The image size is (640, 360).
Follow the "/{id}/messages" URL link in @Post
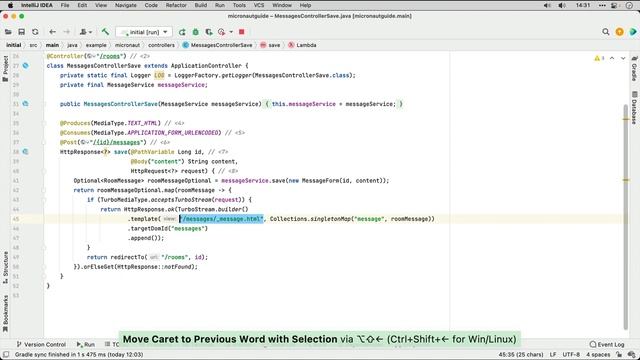[116, 142]
